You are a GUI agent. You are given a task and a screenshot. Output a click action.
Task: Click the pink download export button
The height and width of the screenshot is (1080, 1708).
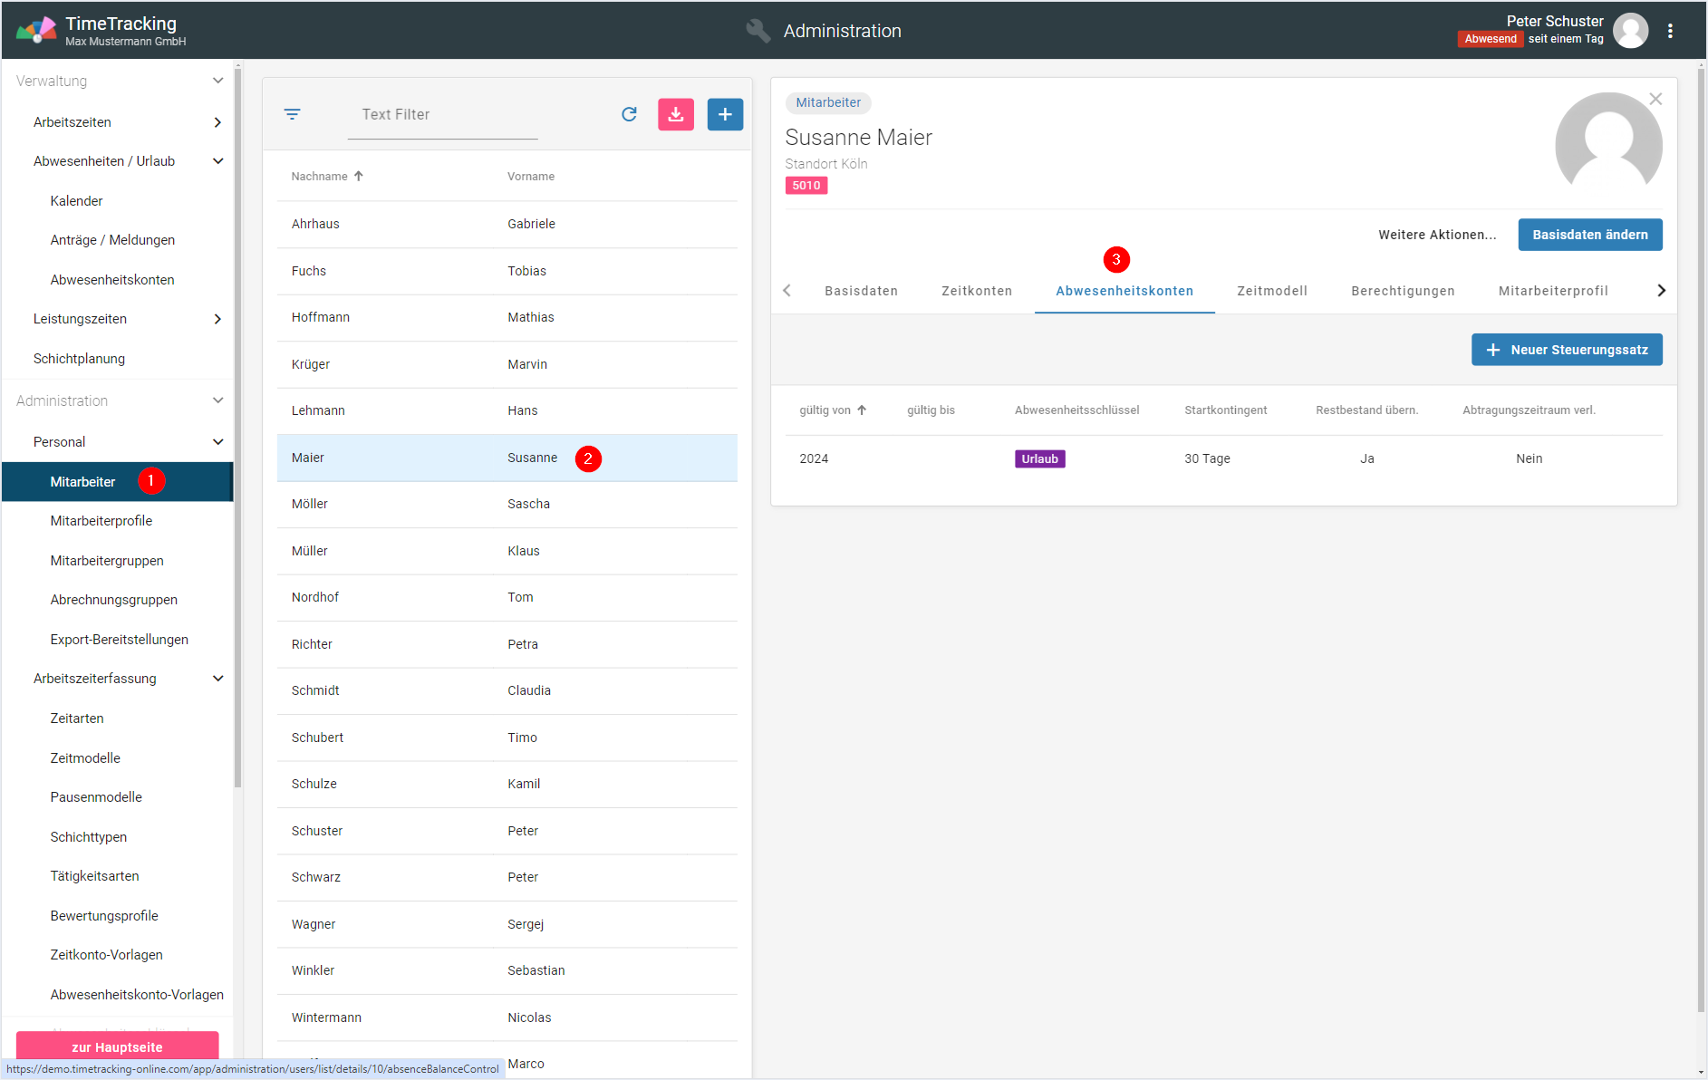[x=676, y=114]
